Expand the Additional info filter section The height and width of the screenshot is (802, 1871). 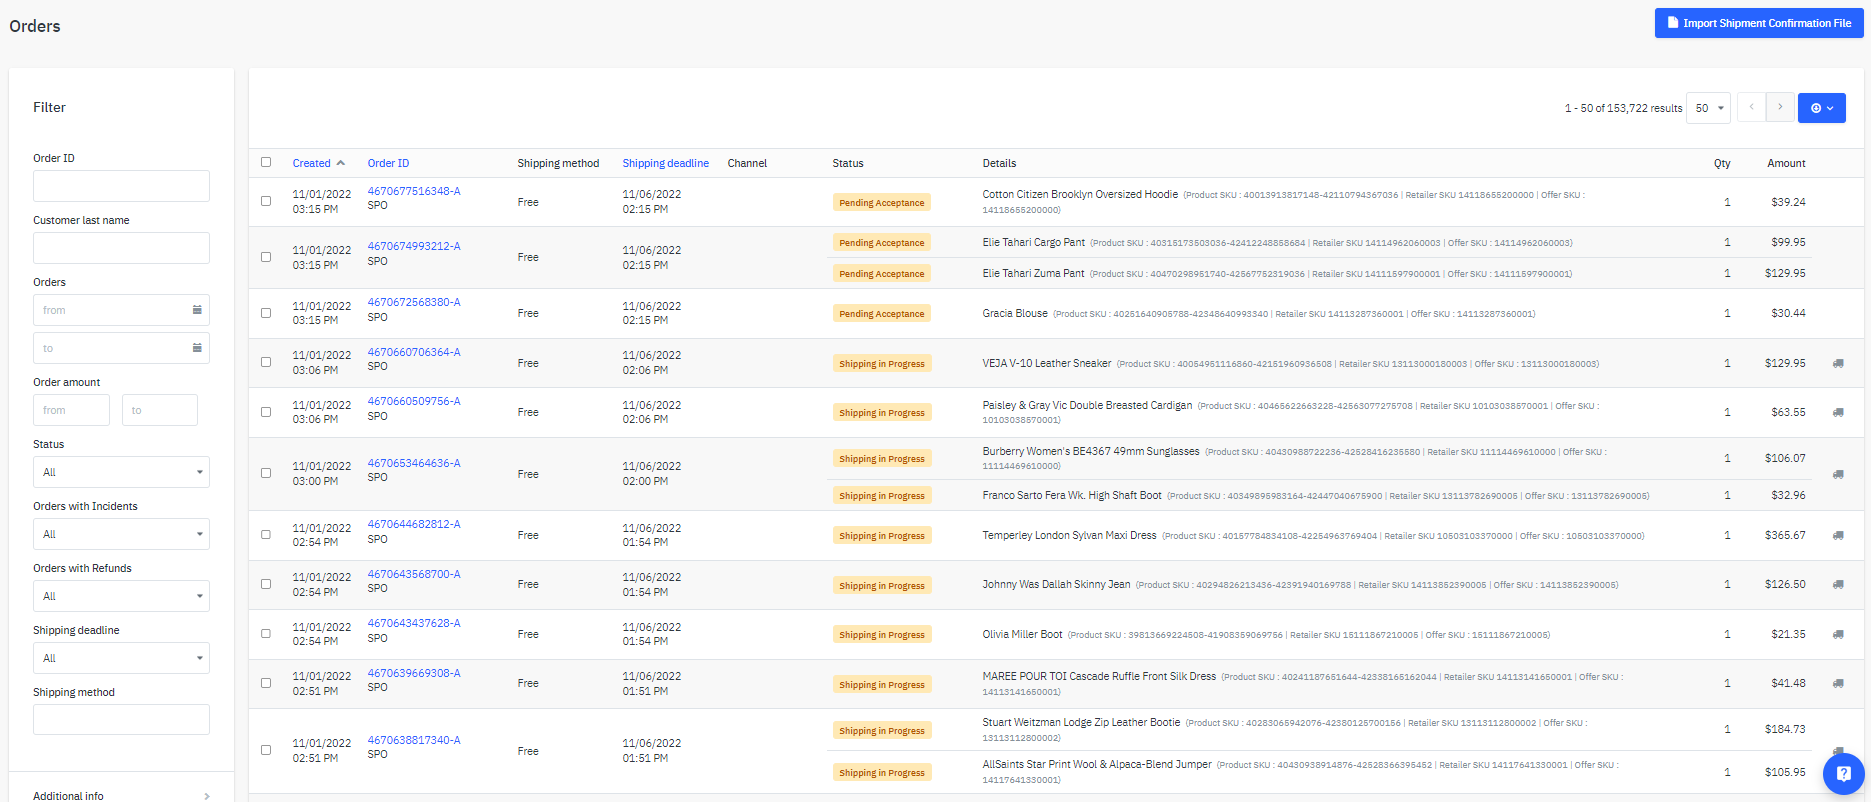[121, 796]
